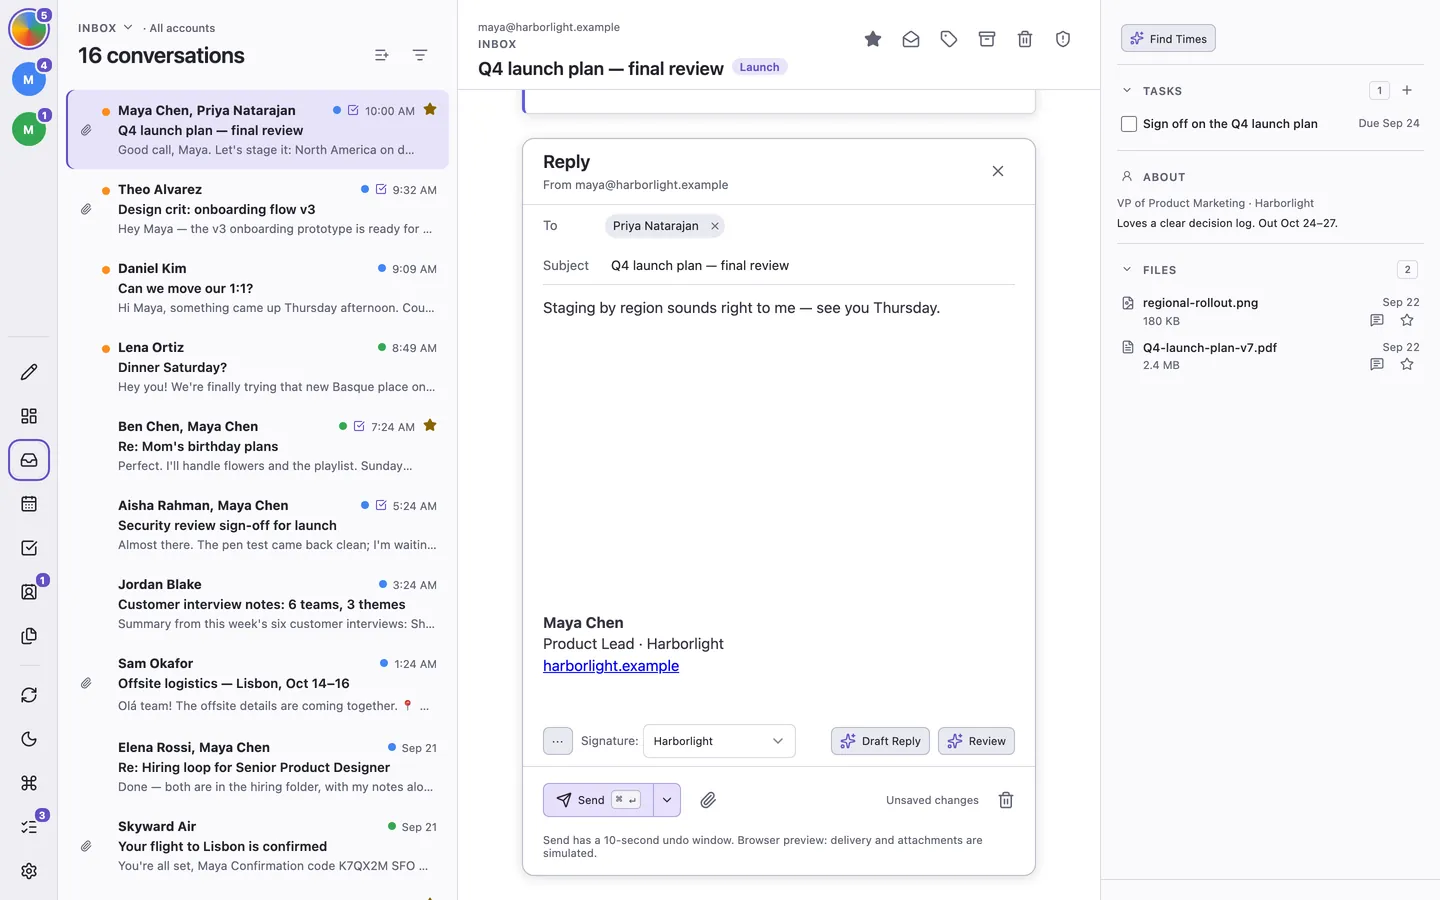Click the Find Times button
1440x900 pixels.
(1168, 39)
